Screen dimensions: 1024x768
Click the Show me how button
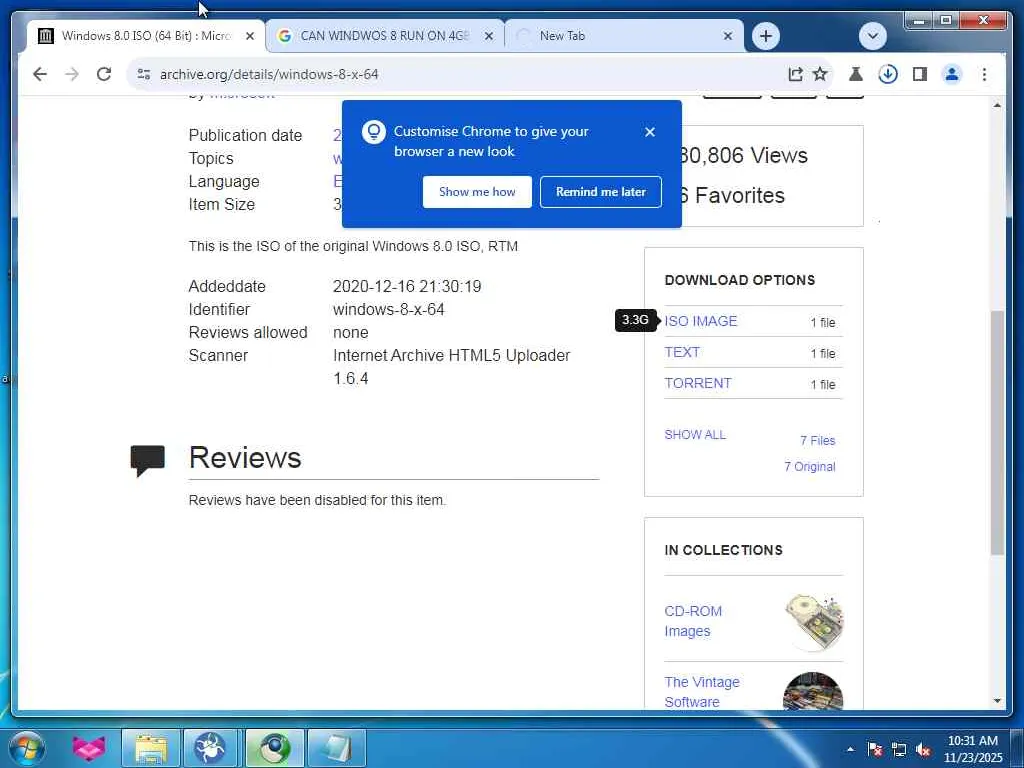(x=477, y=192)
